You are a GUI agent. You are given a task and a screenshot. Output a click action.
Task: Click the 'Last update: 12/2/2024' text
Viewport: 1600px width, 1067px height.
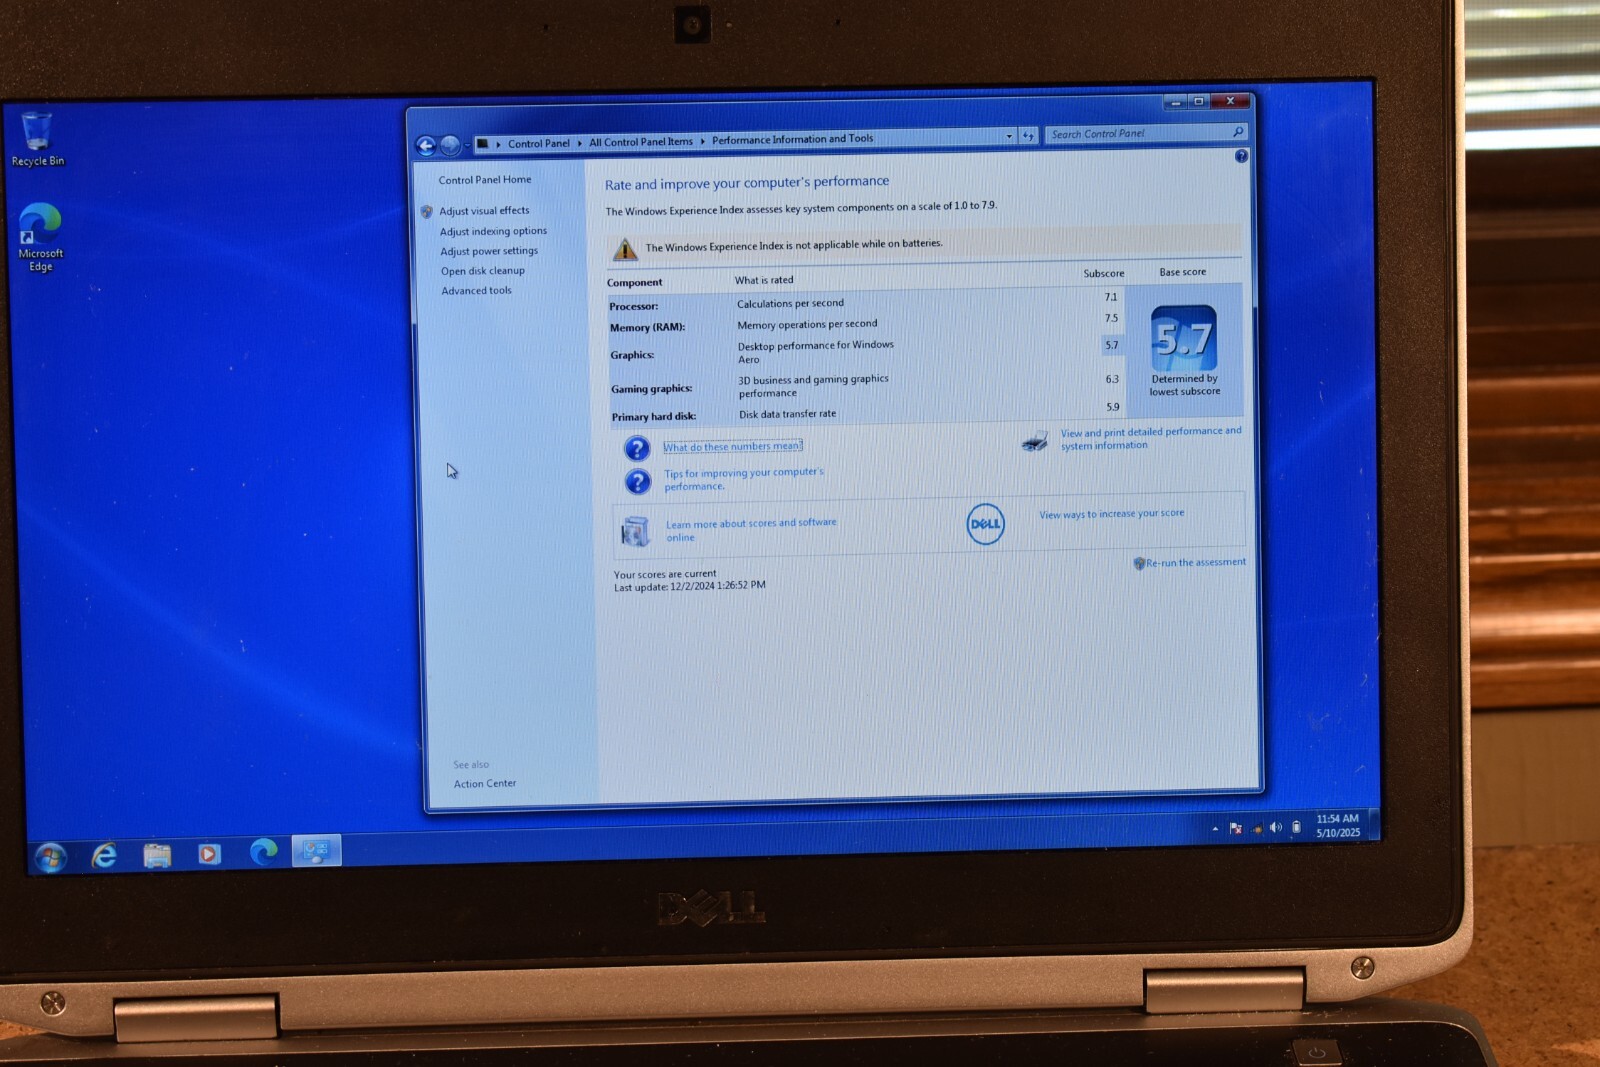690,586
